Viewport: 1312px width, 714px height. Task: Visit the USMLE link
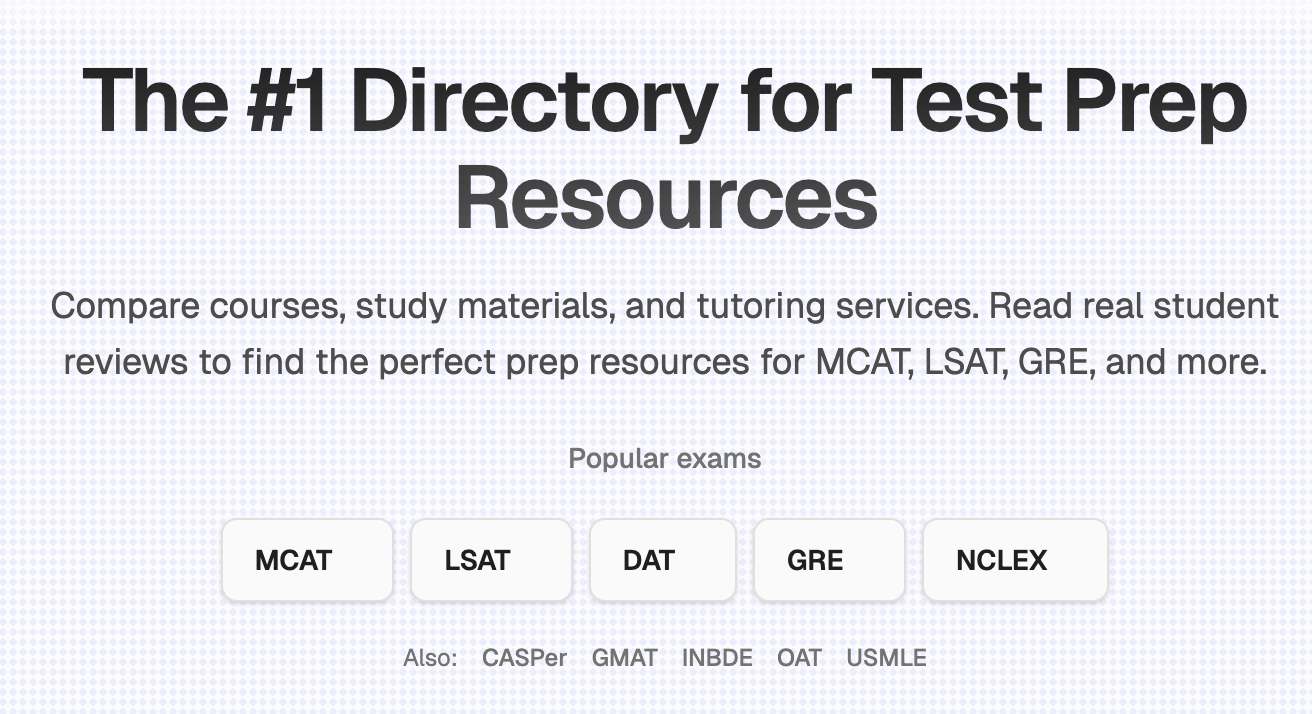886,658
